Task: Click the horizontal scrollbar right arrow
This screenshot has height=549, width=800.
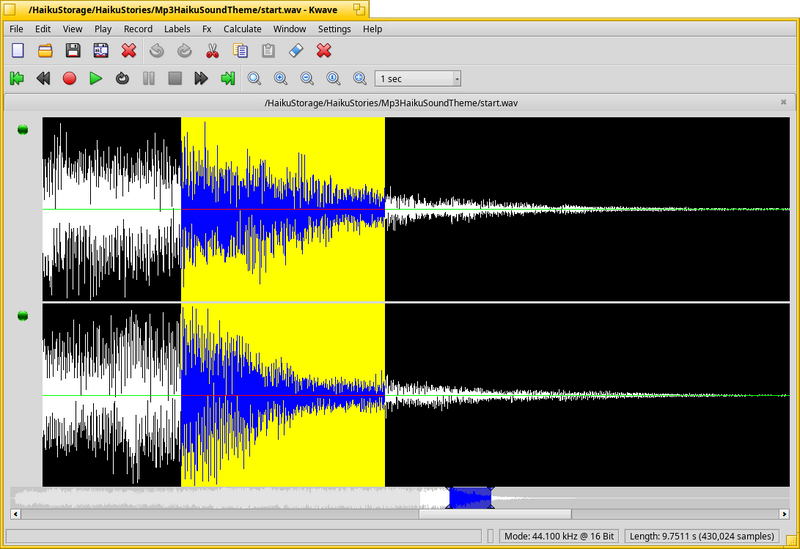Action: [x=784, y=514]
